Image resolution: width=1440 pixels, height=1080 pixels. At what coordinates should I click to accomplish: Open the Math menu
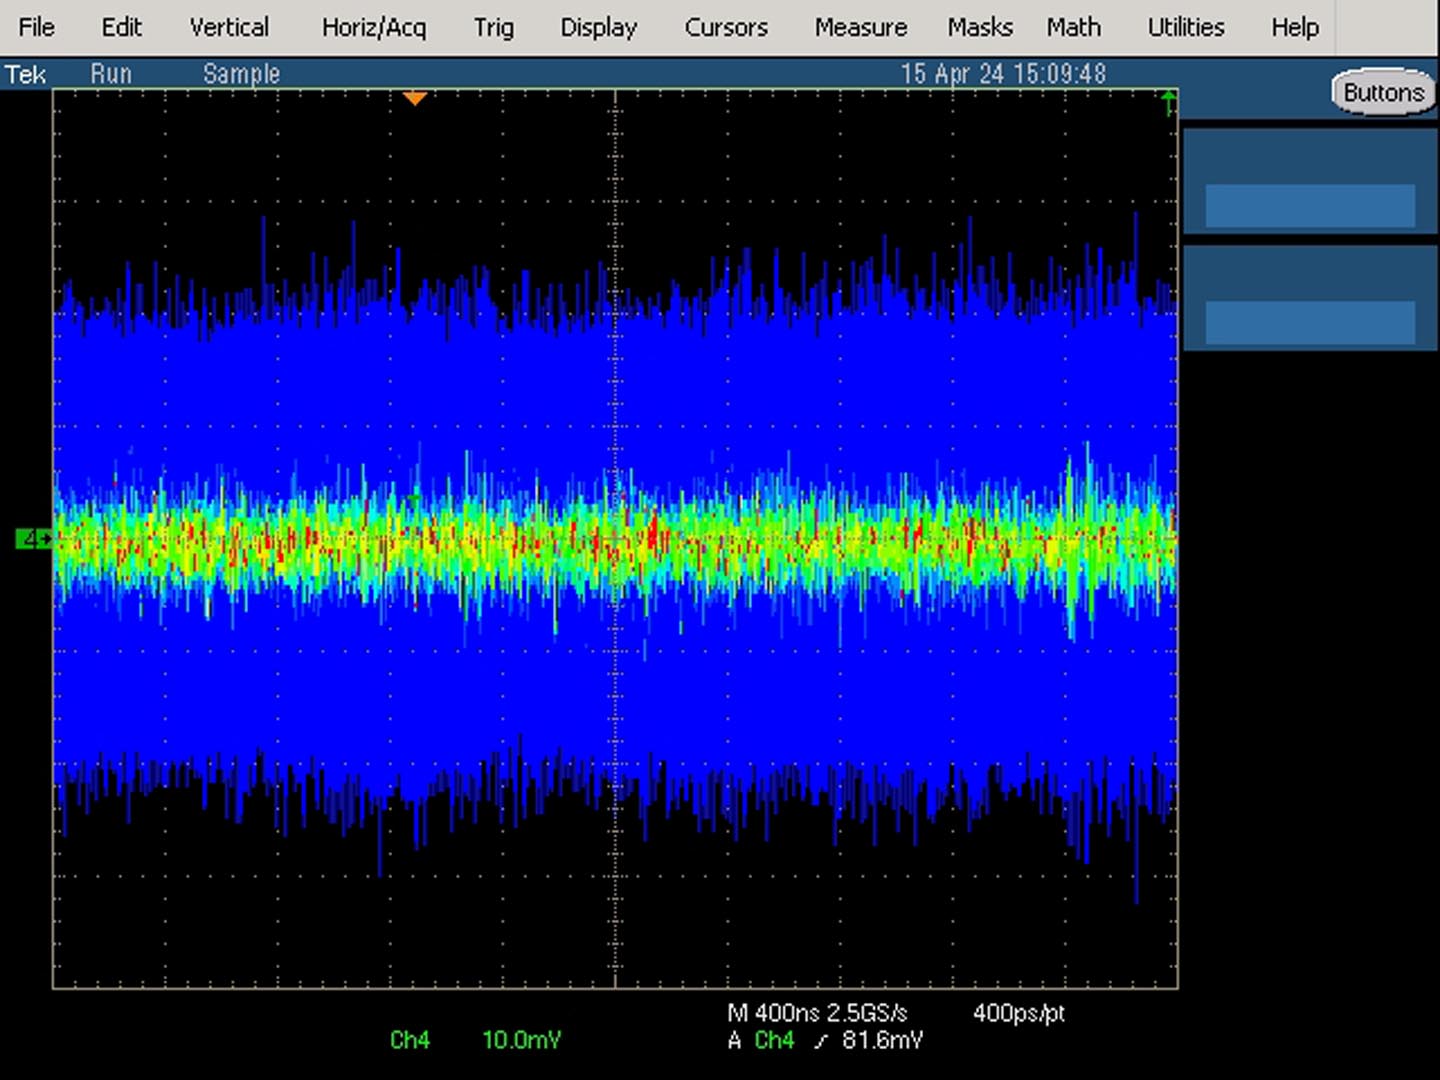(1074, 27)
